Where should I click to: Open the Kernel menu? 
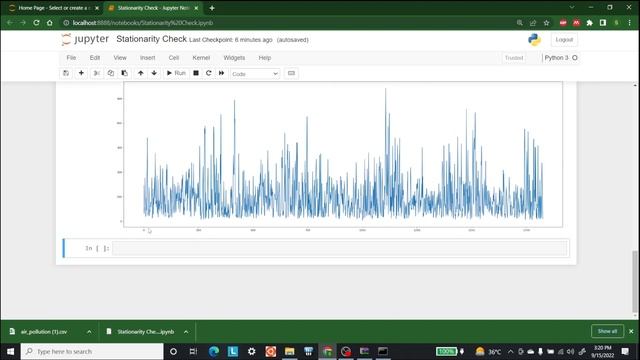(x=201, y=58)
